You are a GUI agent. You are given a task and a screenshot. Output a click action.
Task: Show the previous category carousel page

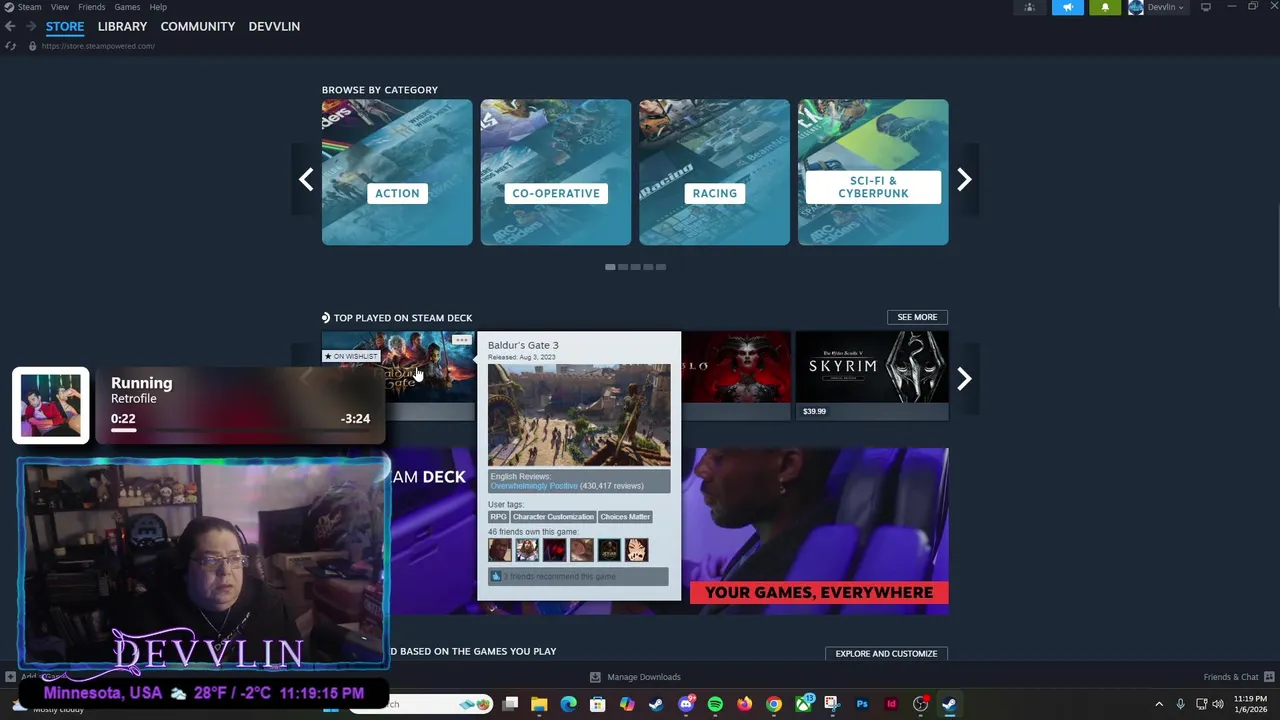(x=306, y=179)
